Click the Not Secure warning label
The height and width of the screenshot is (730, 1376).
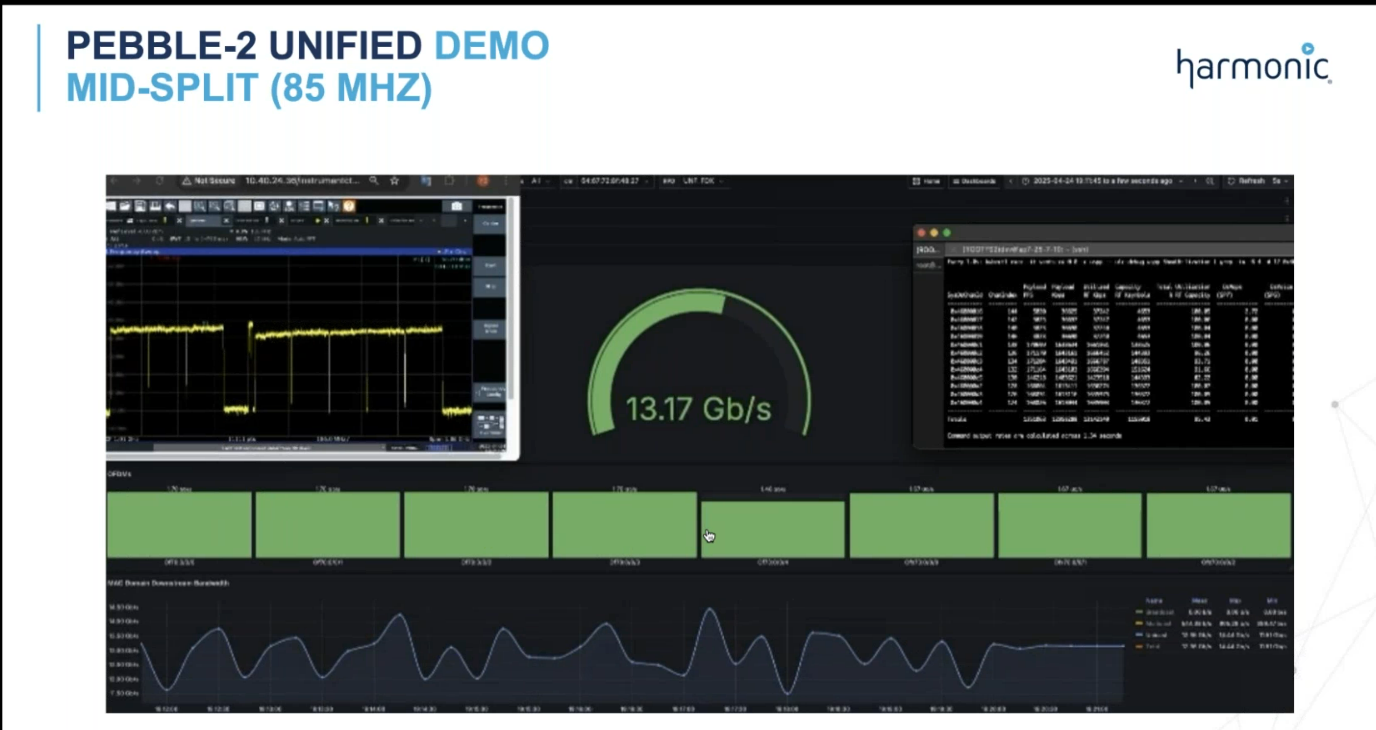point(208,181)
